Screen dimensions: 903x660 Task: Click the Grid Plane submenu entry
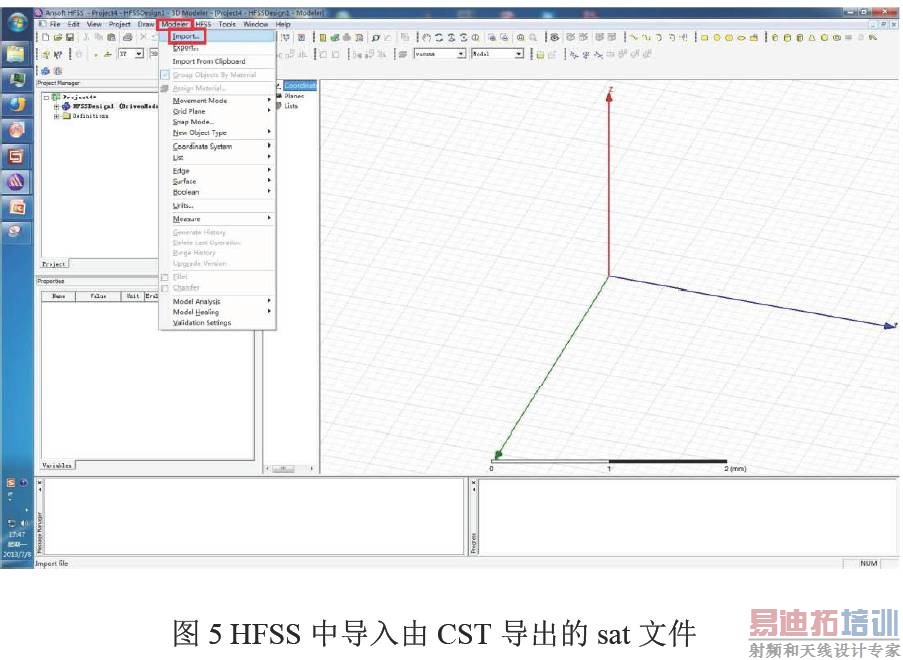click(218, 111)
